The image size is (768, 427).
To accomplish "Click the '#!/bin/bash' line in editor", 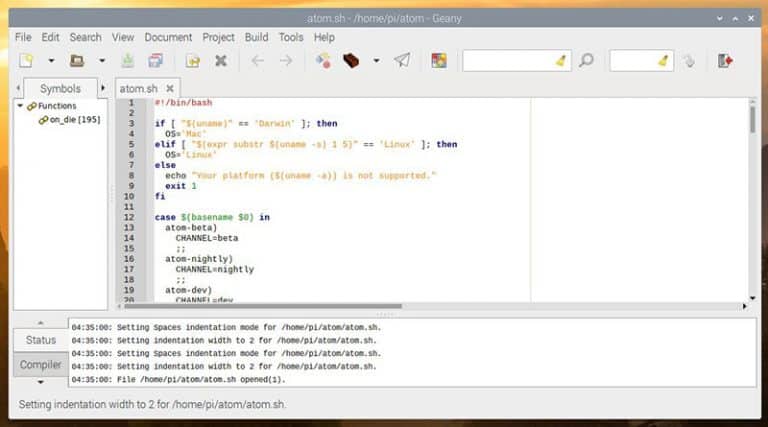I will coord(184,102).
